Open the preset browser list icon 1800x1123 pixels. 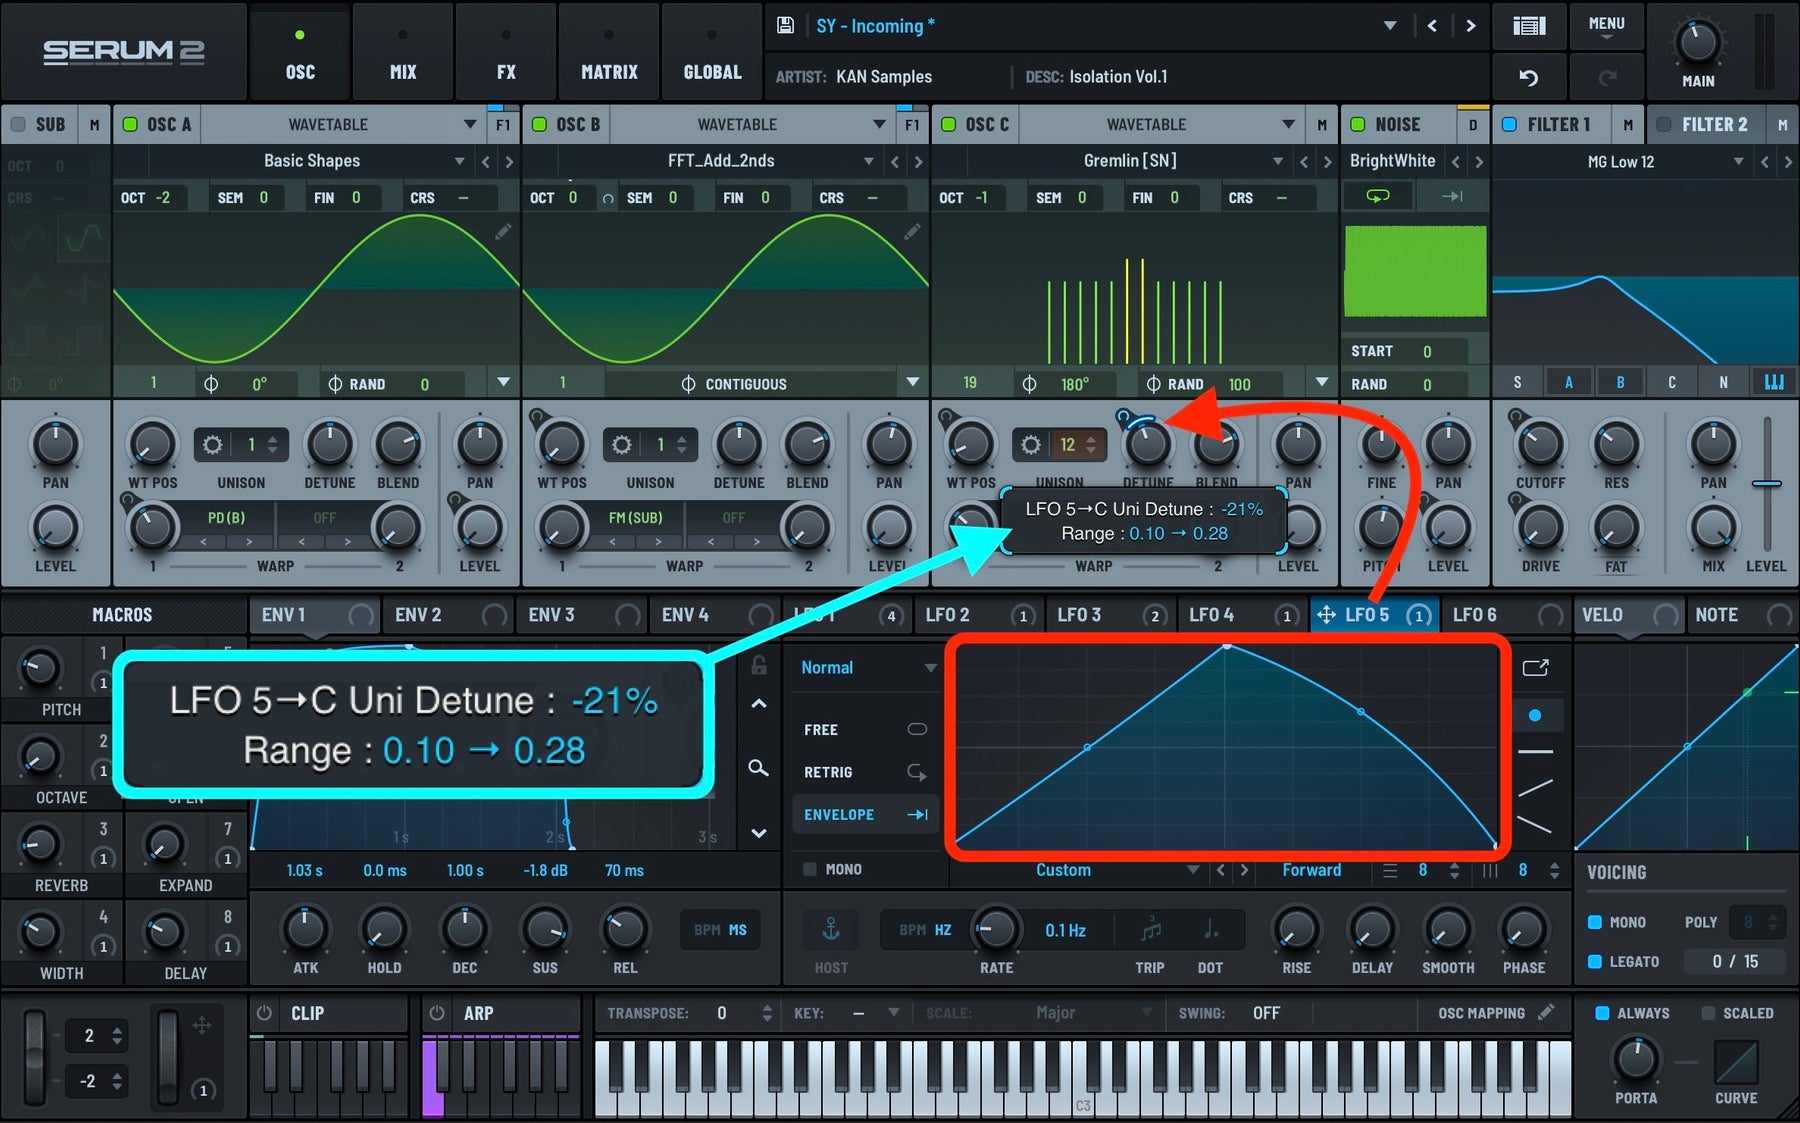(1529, 26)
